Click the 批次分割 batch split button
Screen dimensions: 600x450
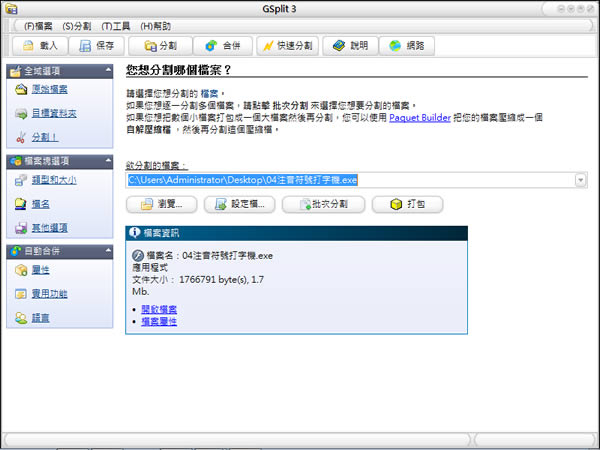click(x=323, y=204)
